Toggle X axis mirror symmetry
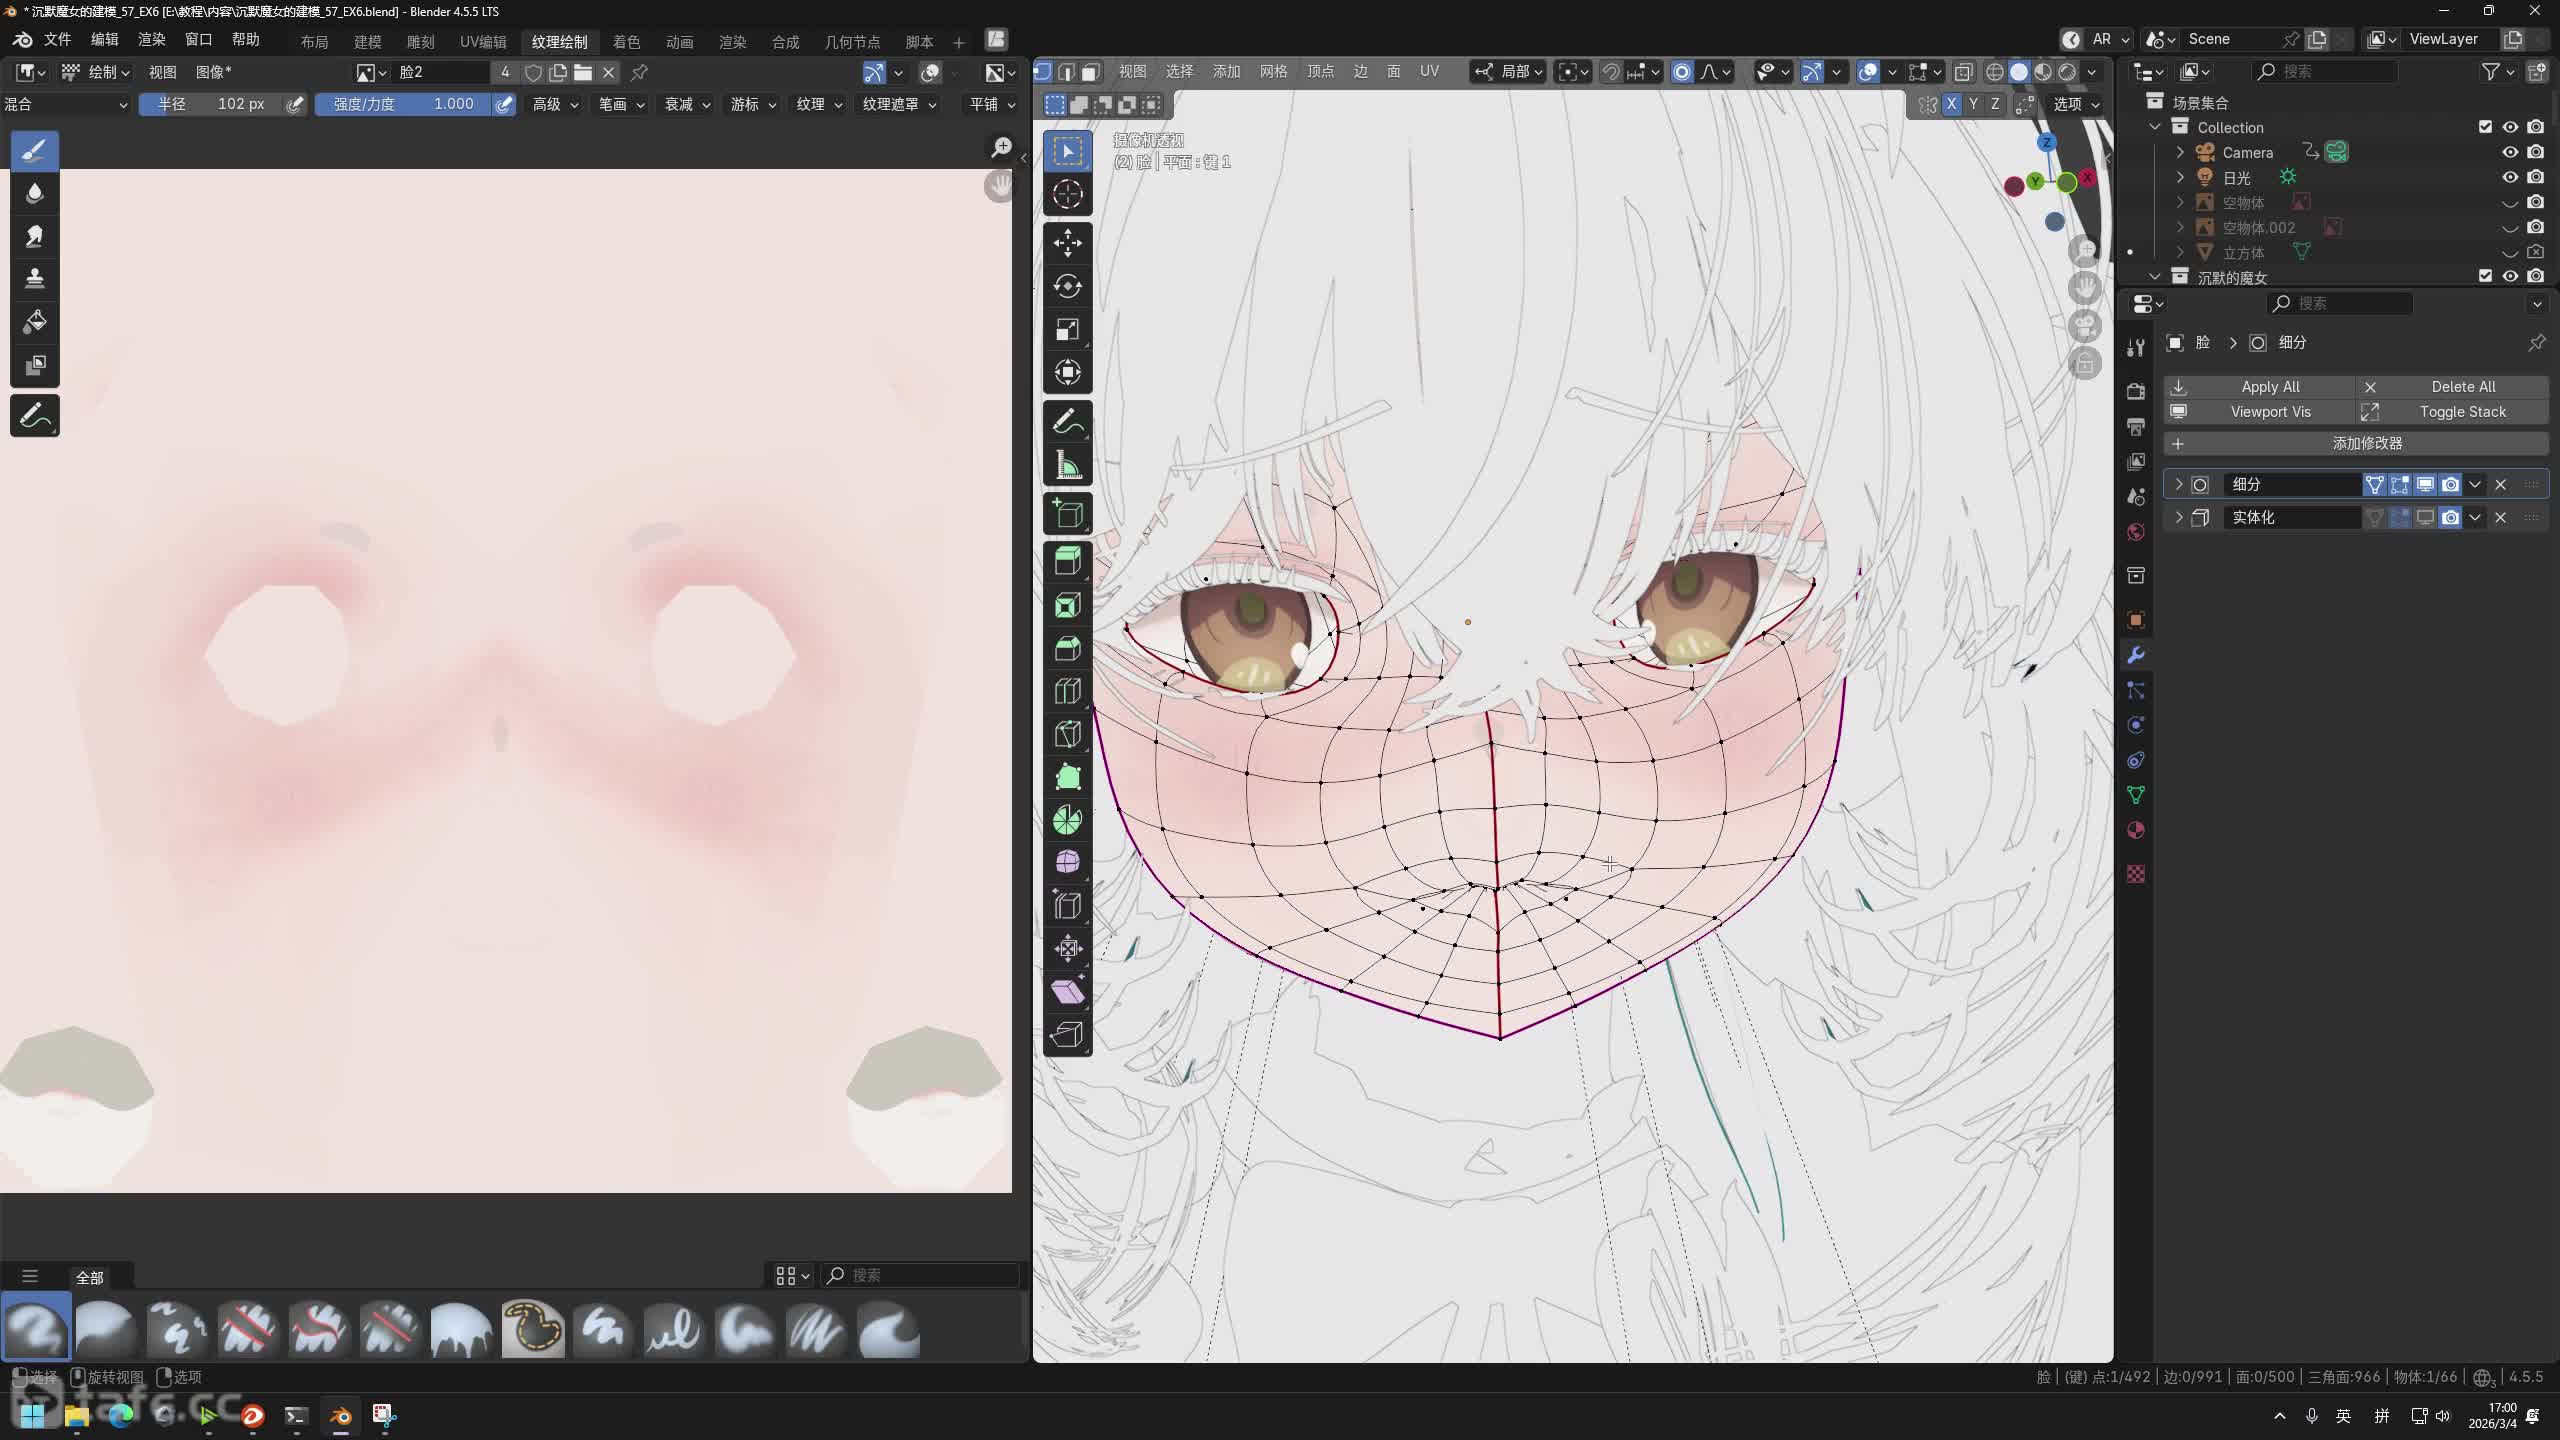The height and width of the screenshot is (1440, 2560). (1951, 104)
